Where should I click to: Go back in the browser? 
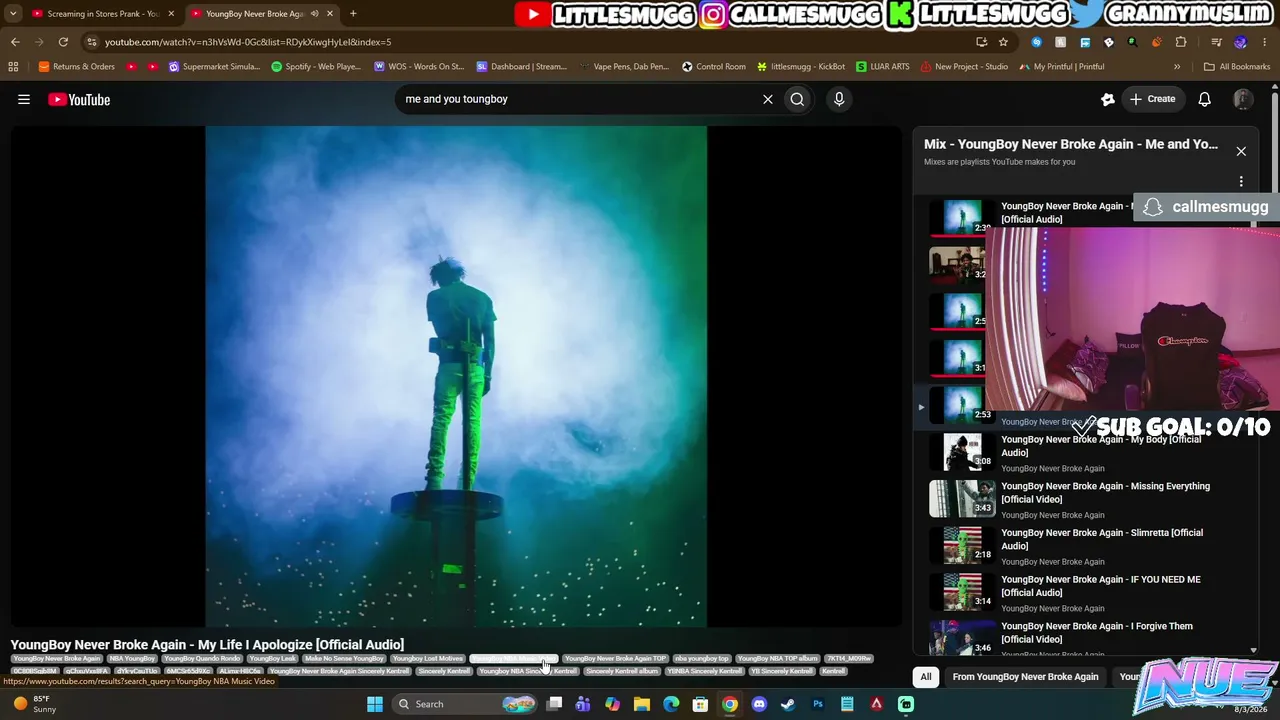[15, 42]
